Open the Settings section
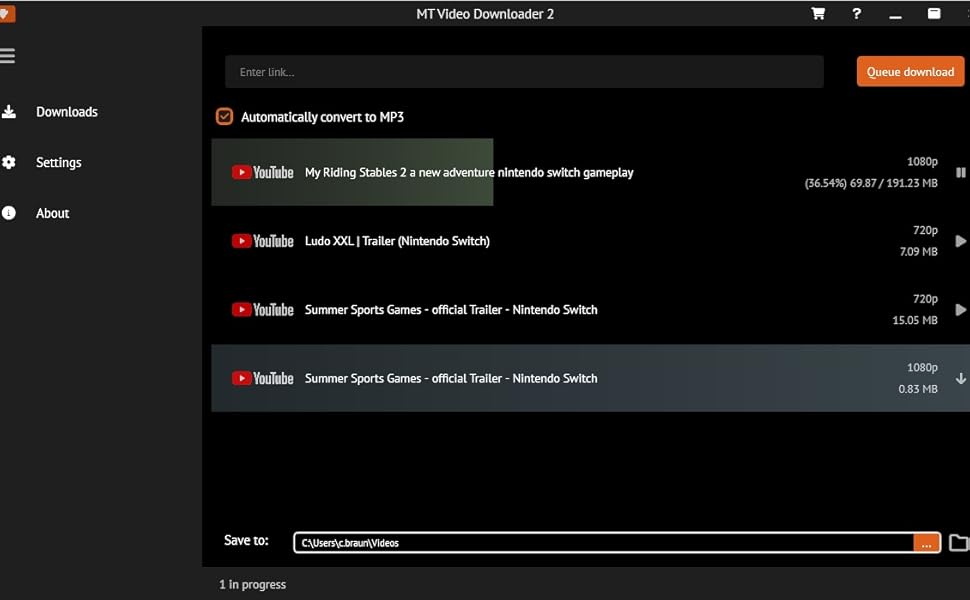Viewport: 970px width, 600px height. [x=58, y=162]
